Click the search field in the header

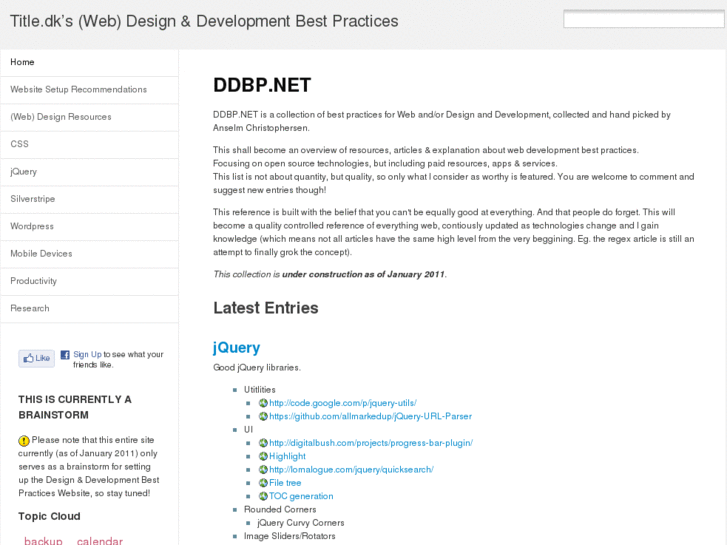(x=644, y=19)
